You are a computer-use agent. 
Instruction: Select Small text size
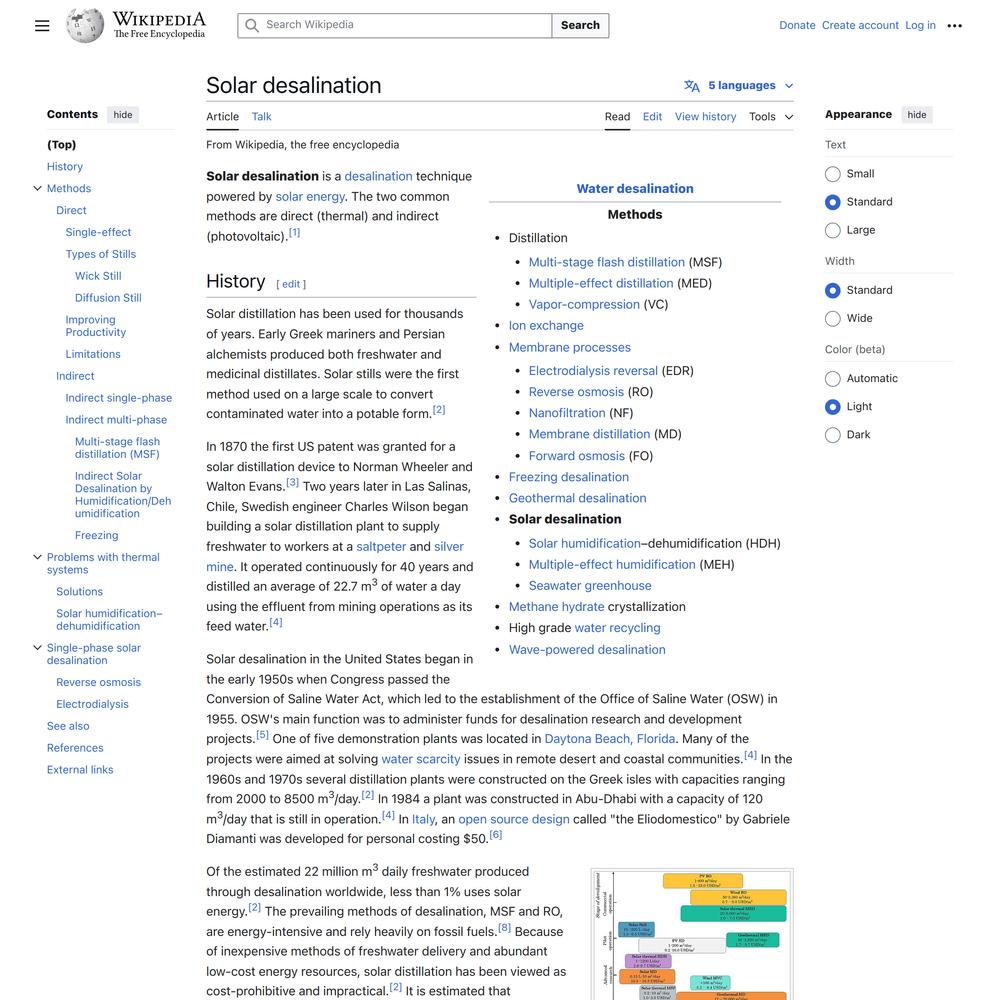click(832, 174)
